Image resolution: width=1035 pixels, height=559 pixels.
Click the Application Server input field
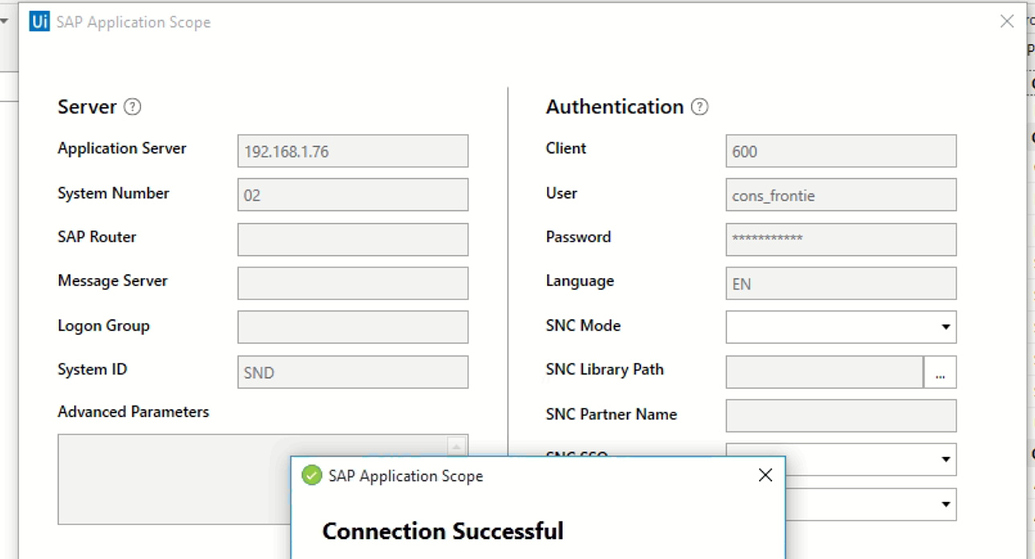pyautogui.click(x=353, y=151)
